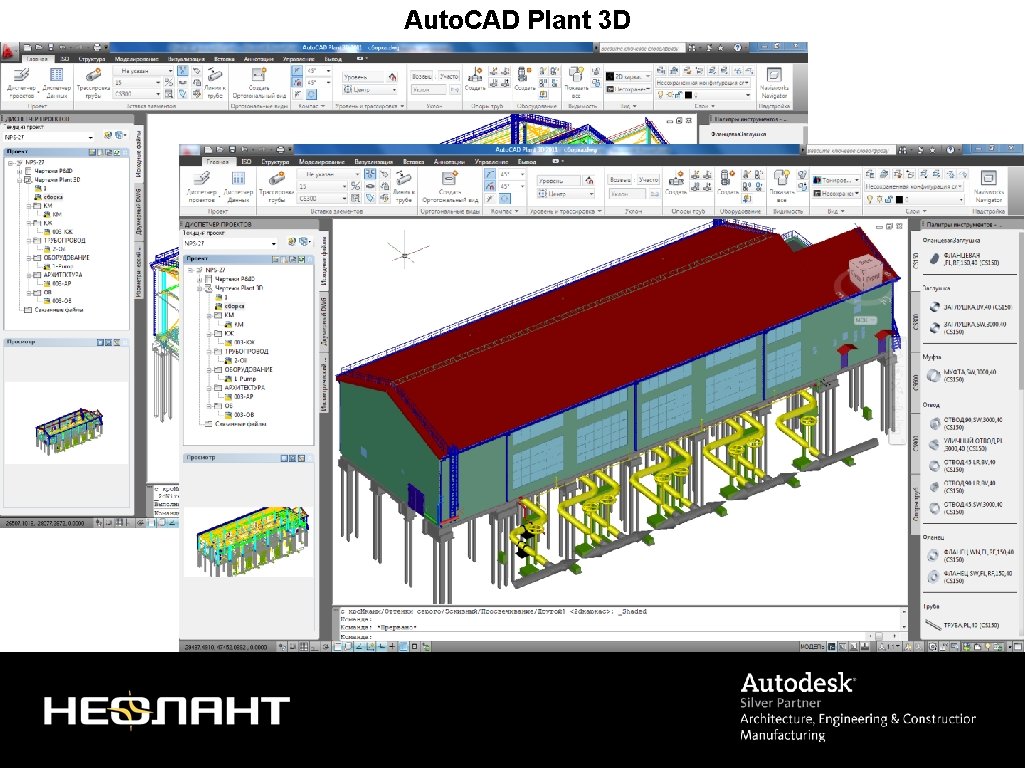Open Исходные файлы vertical tab in front window
This screenshot has width=1025, height=768.
pyautogui.click(x=324, y=261)
